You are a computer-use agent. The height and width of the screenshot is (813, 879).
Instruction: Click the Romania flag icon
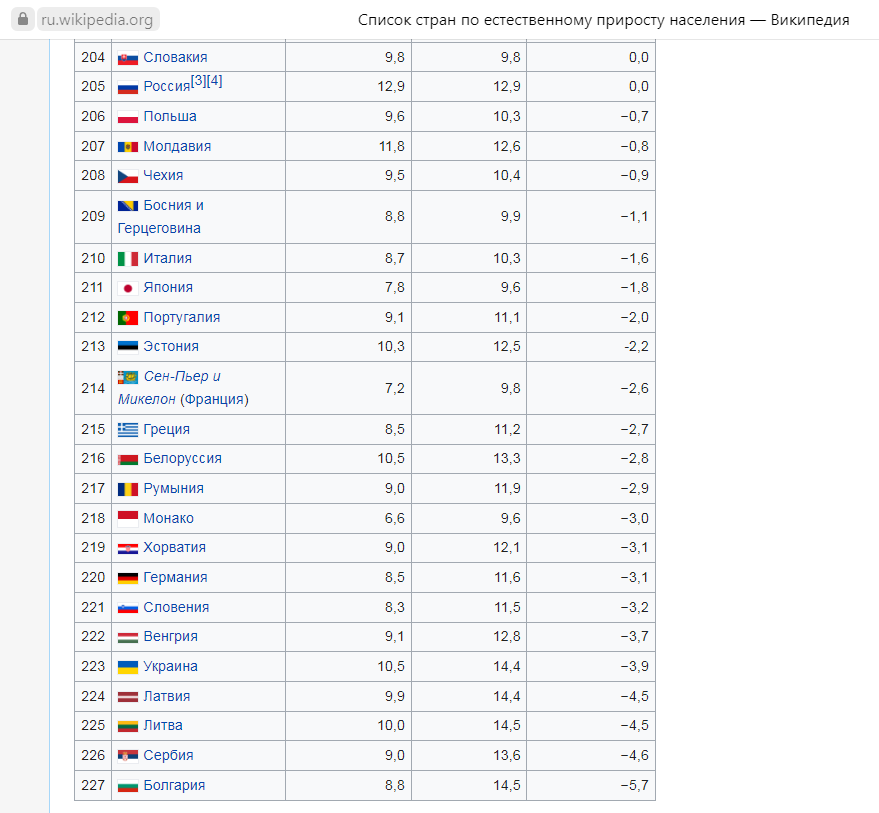click(x=128, y=489)
